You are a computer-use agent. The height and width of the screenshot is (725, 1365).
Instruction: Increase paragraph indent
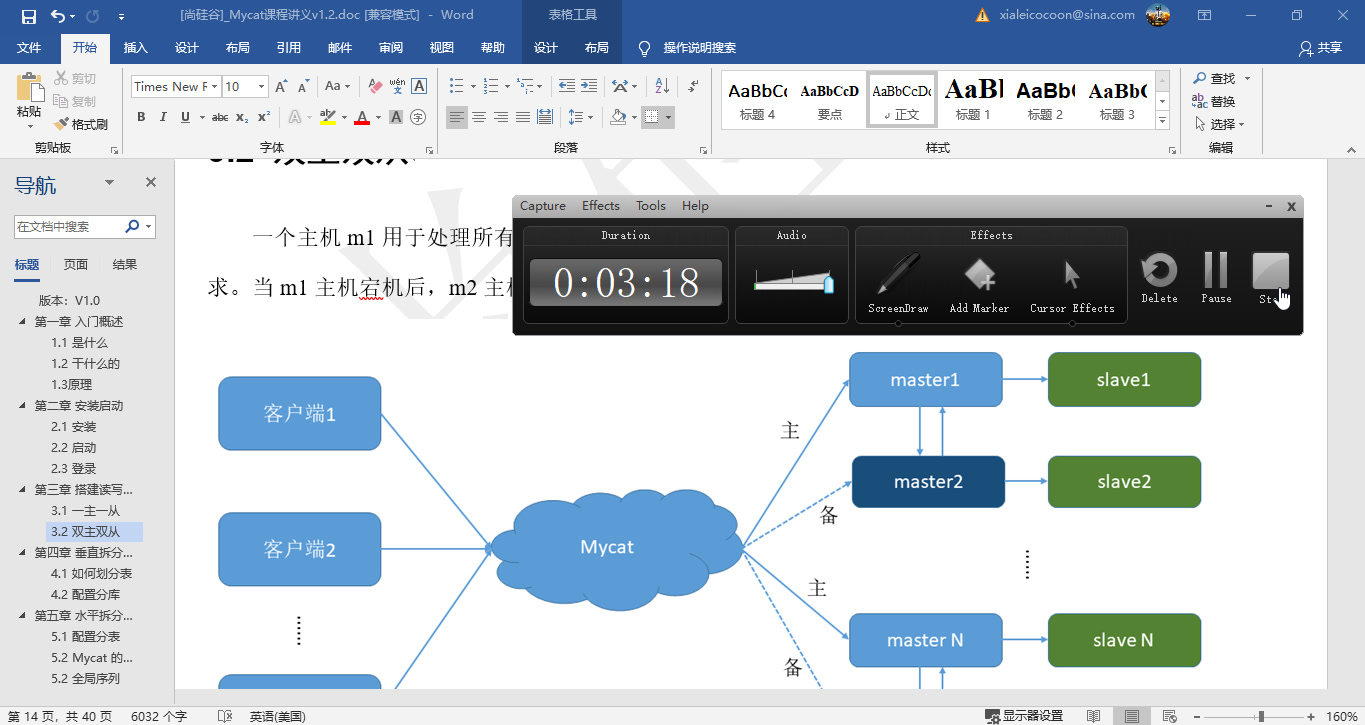pos(588,86)
